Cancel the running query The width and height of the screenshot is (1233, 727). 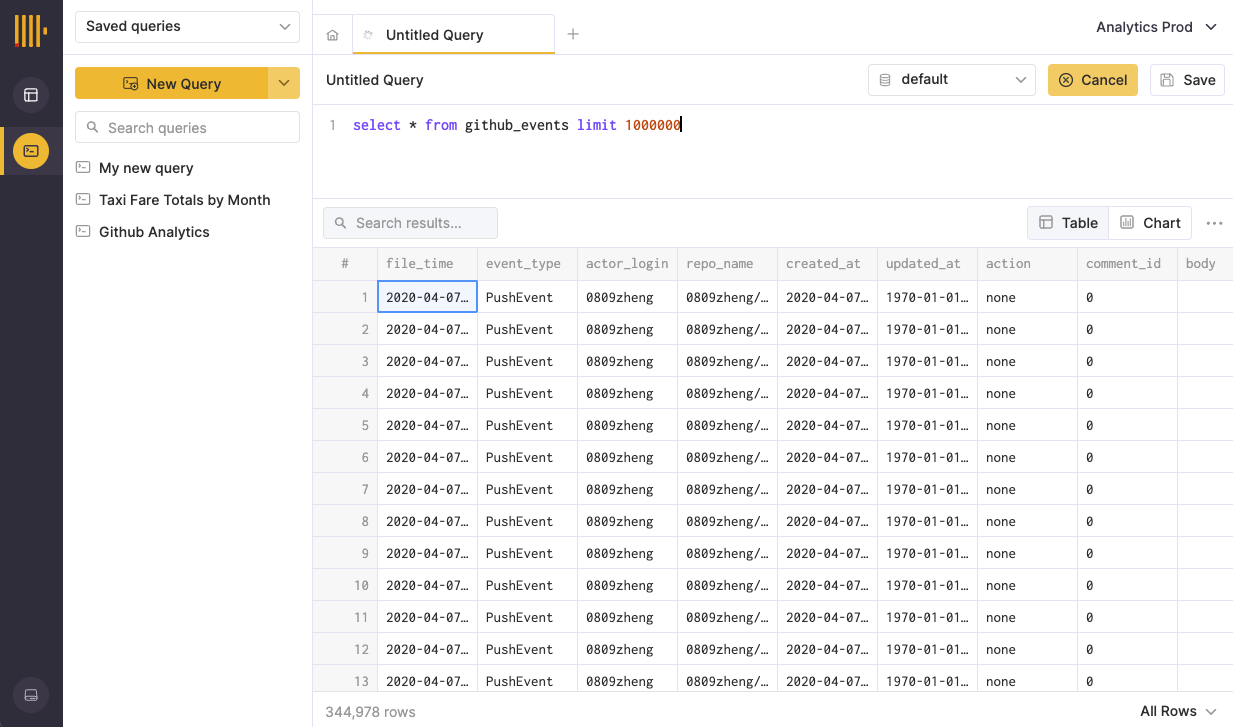pos(1092,79)
